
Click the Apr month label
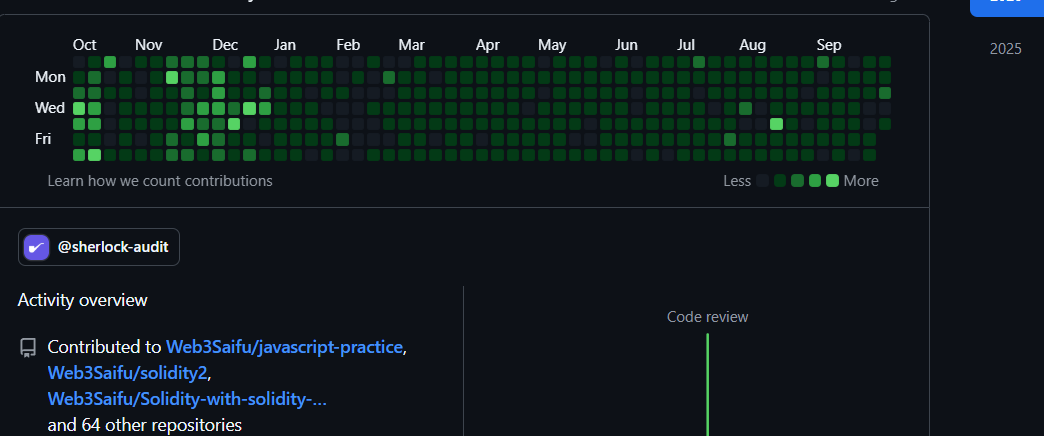487,45
